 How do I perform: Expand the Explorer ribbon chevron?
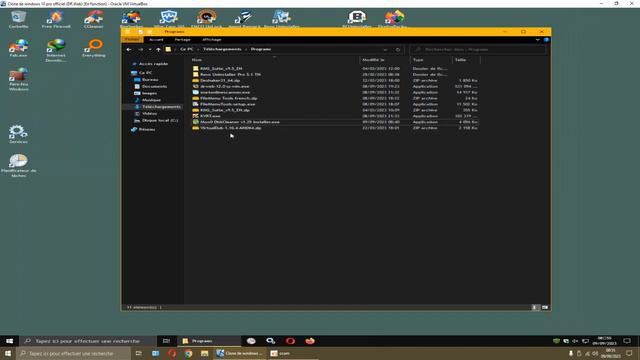[538, 40]
